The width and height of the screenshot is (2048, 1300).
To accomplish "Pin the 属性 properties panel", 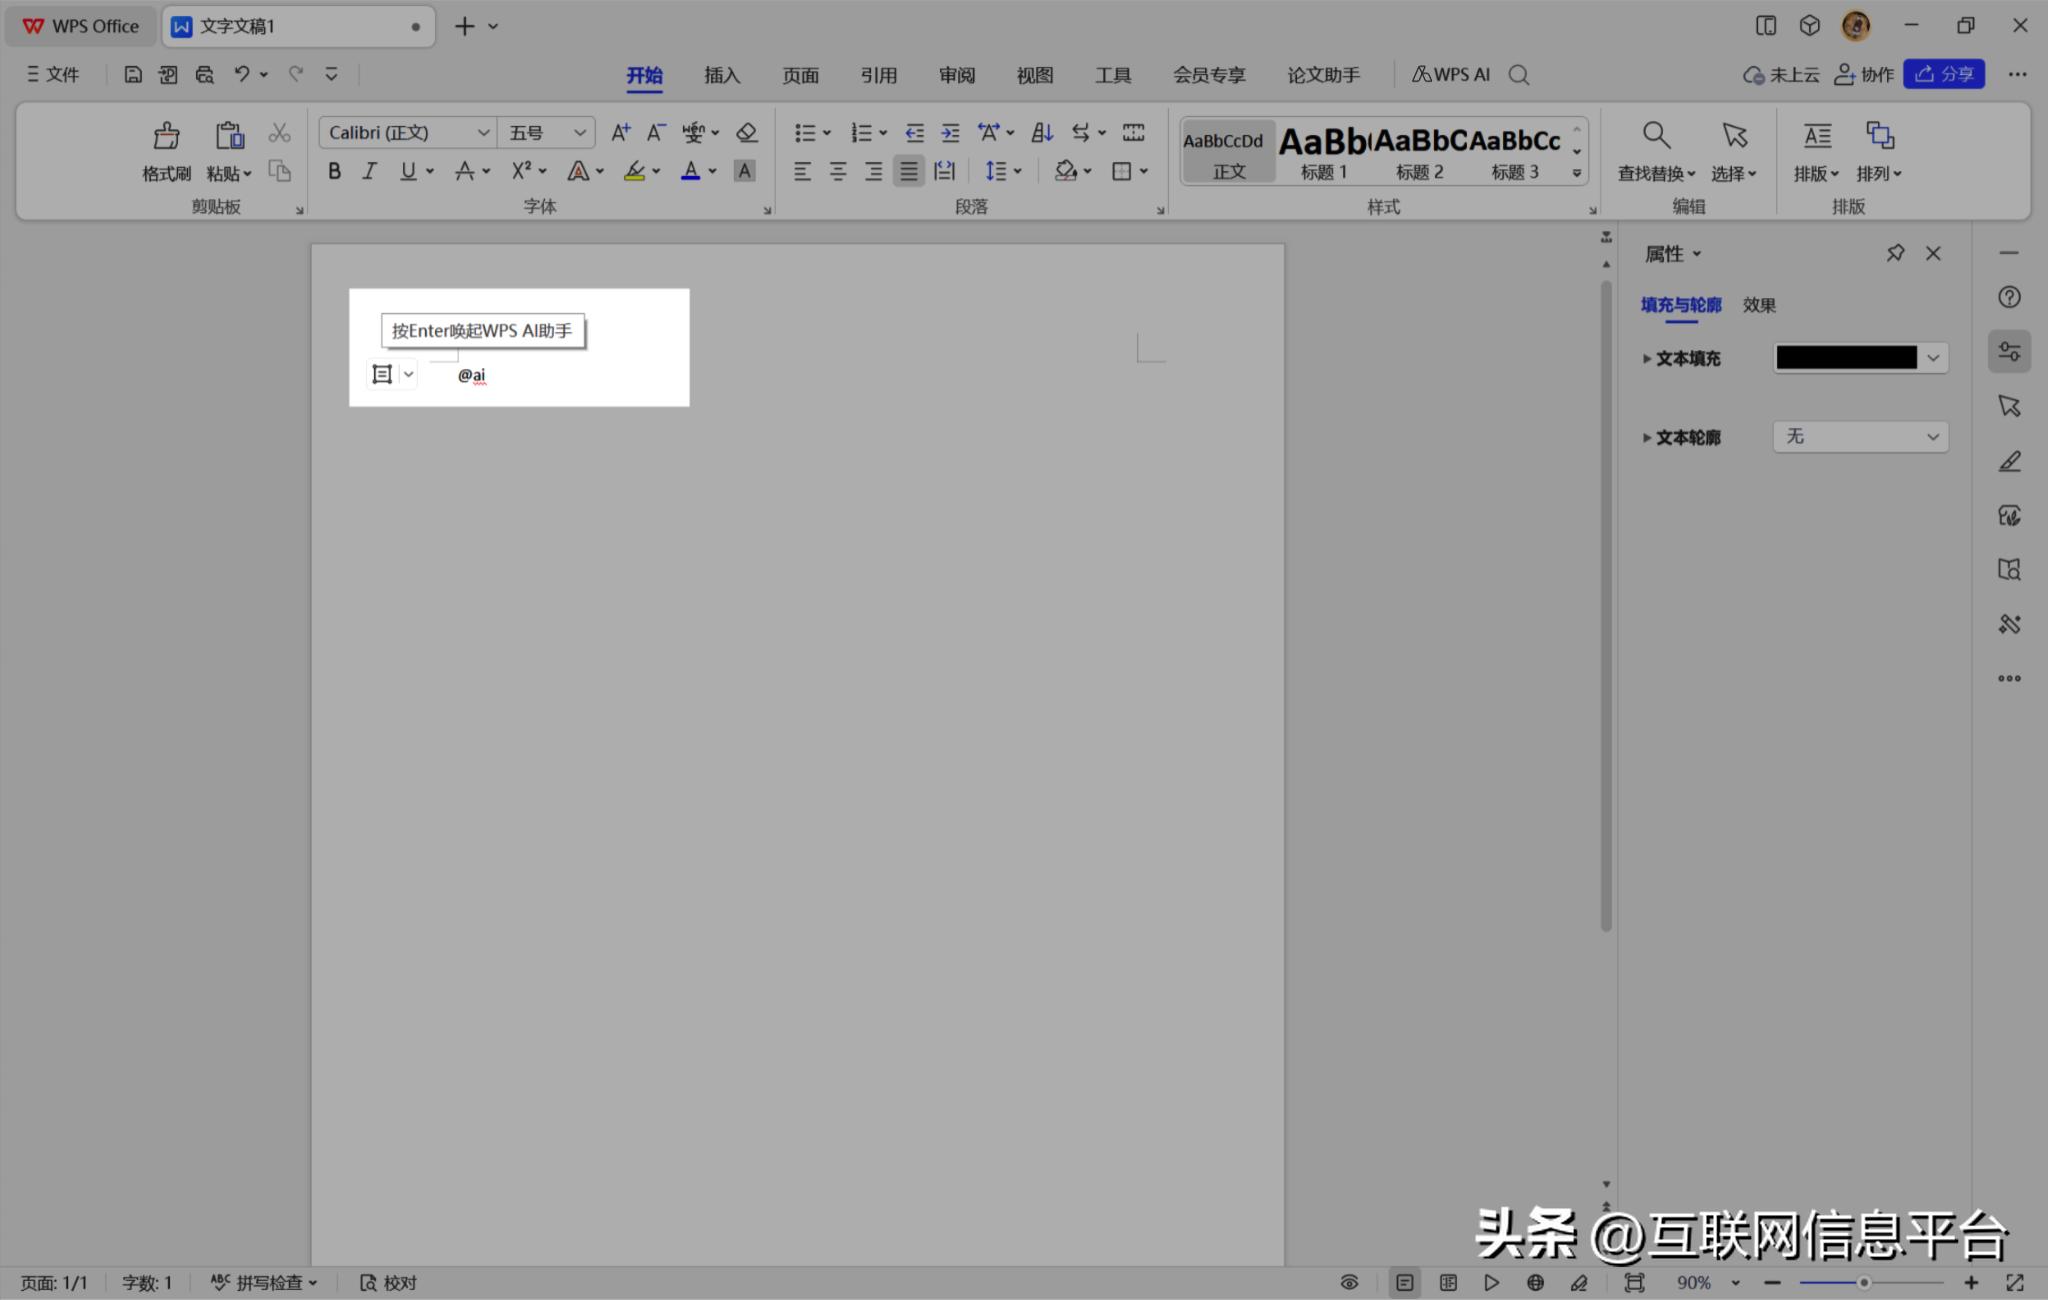I will [x=1894, y=253].
